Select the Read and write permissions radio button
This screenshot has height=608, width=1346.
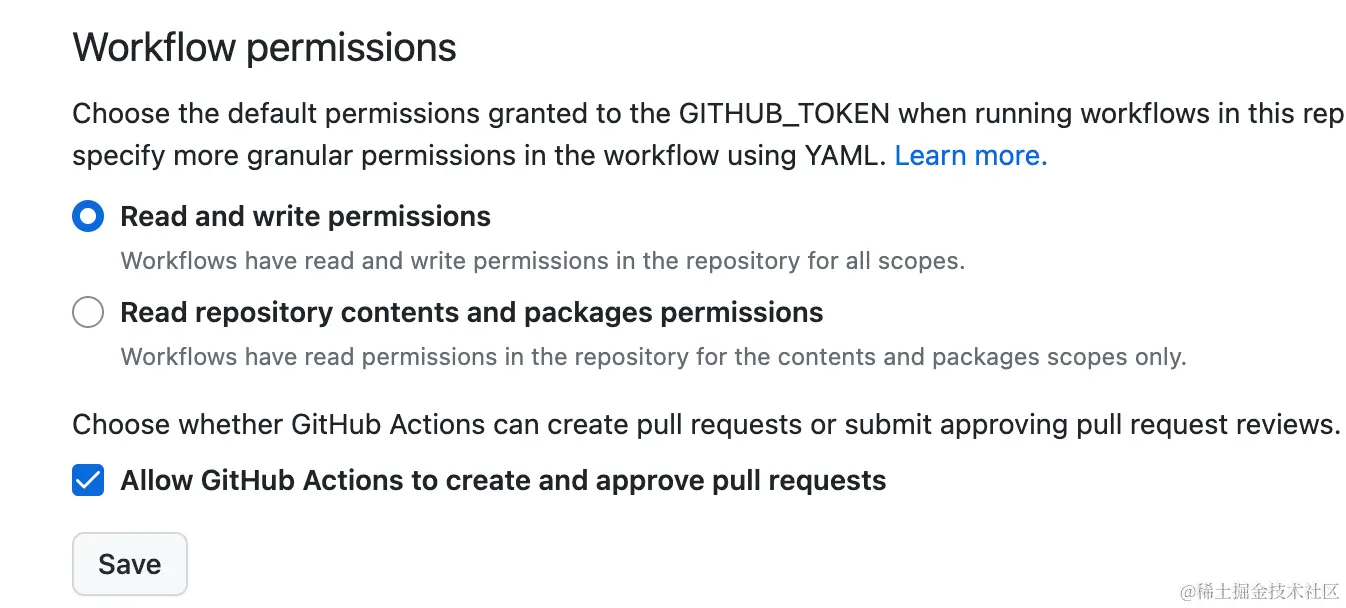(x=88, y=216)
